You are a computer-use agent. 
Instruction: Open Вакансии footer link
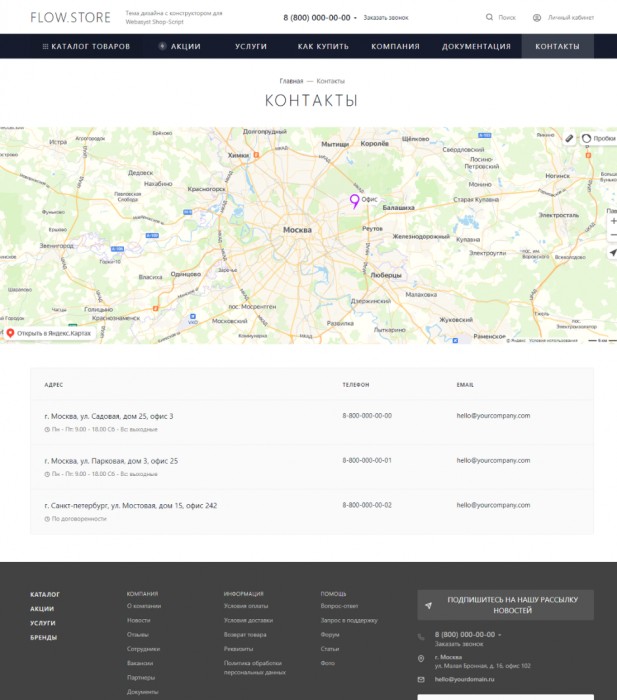140,663
